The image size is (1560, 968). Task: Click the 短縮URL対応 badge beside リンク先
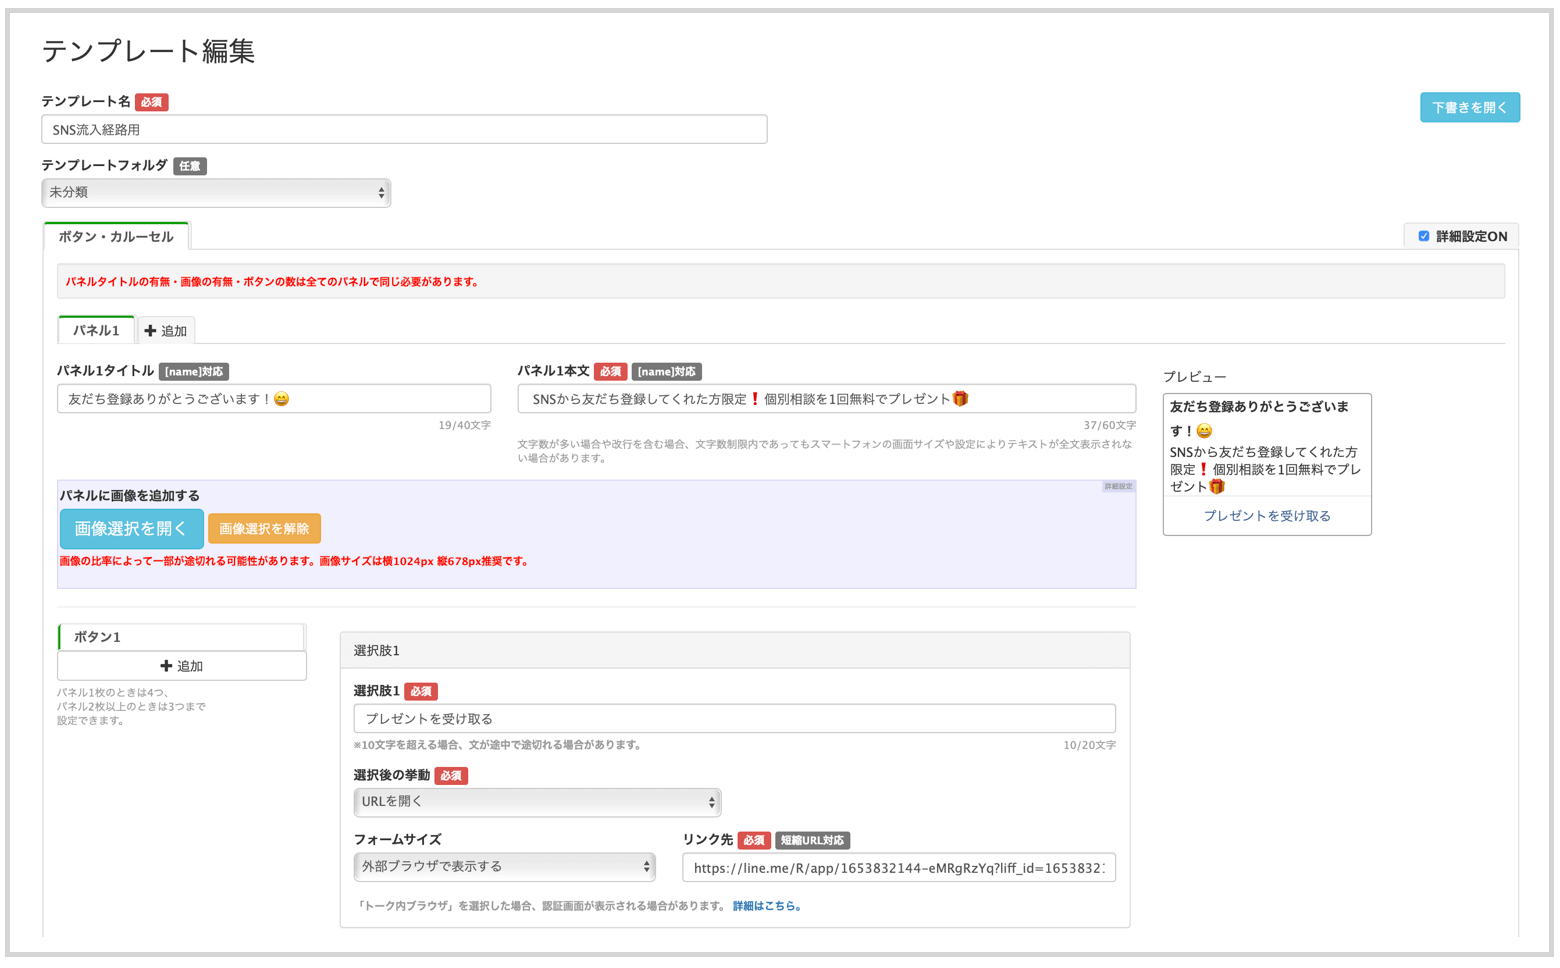click(x=812, y=841)
